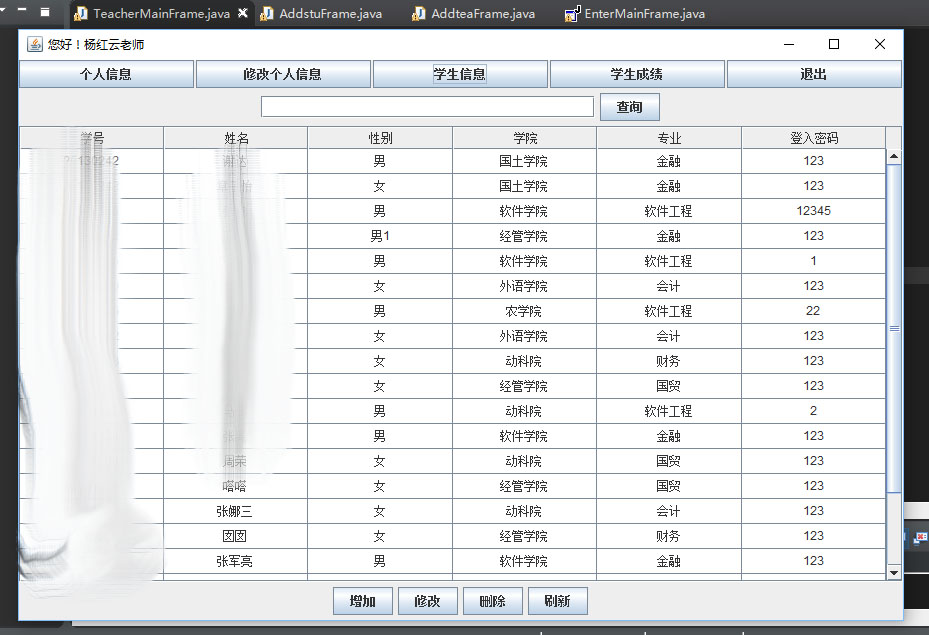
Task: Click the 删除 button
Action: coord(492,601)
